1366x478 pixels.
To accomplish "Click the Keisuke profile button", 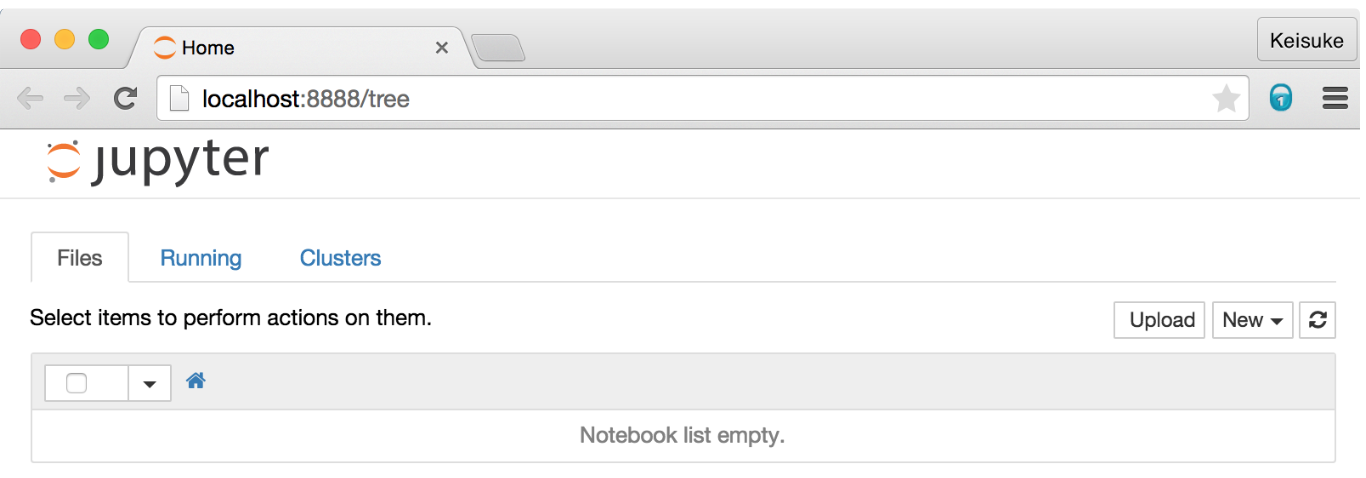I will click(1304, 41).
